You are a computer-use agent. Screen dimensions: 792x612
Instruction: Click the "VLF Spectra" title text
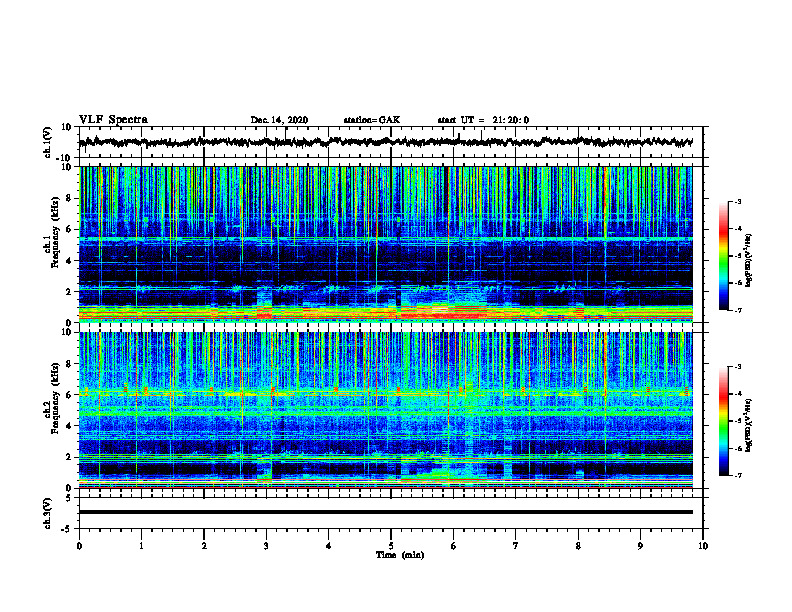tap(113, 119)
